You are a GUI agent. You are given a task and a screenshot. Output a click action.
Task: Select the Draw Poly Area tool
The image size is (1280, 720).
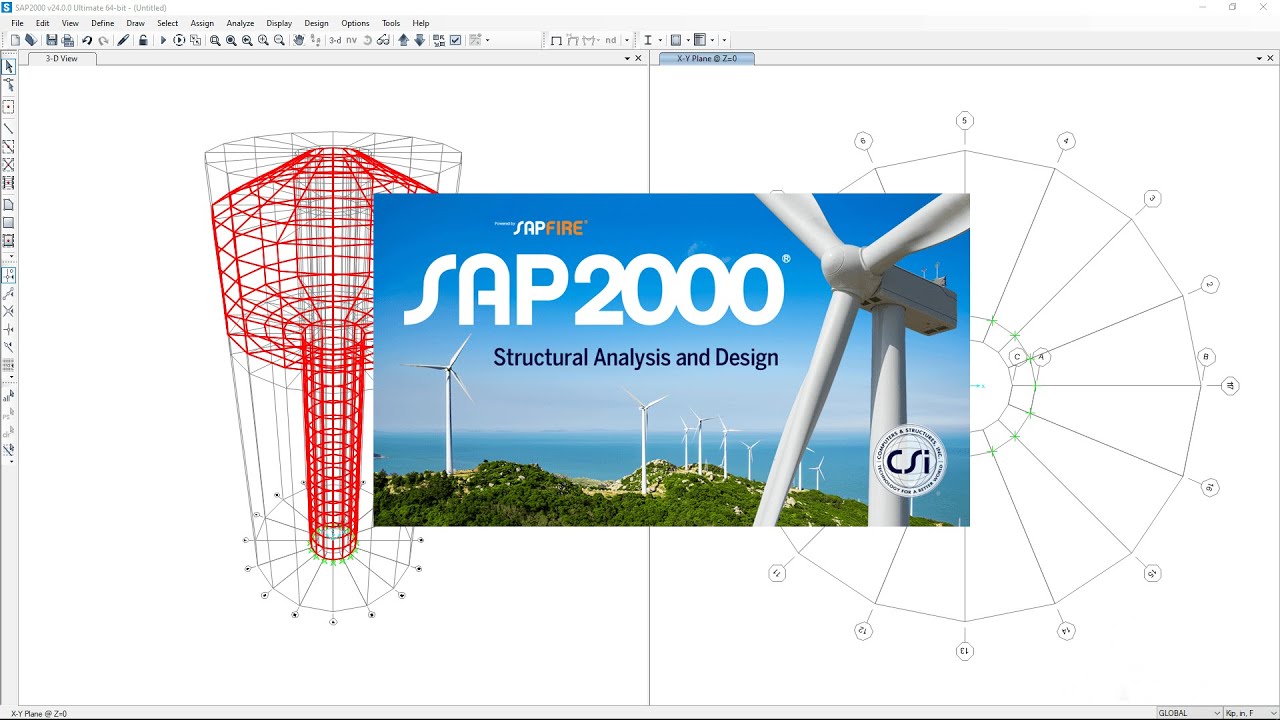9,204
